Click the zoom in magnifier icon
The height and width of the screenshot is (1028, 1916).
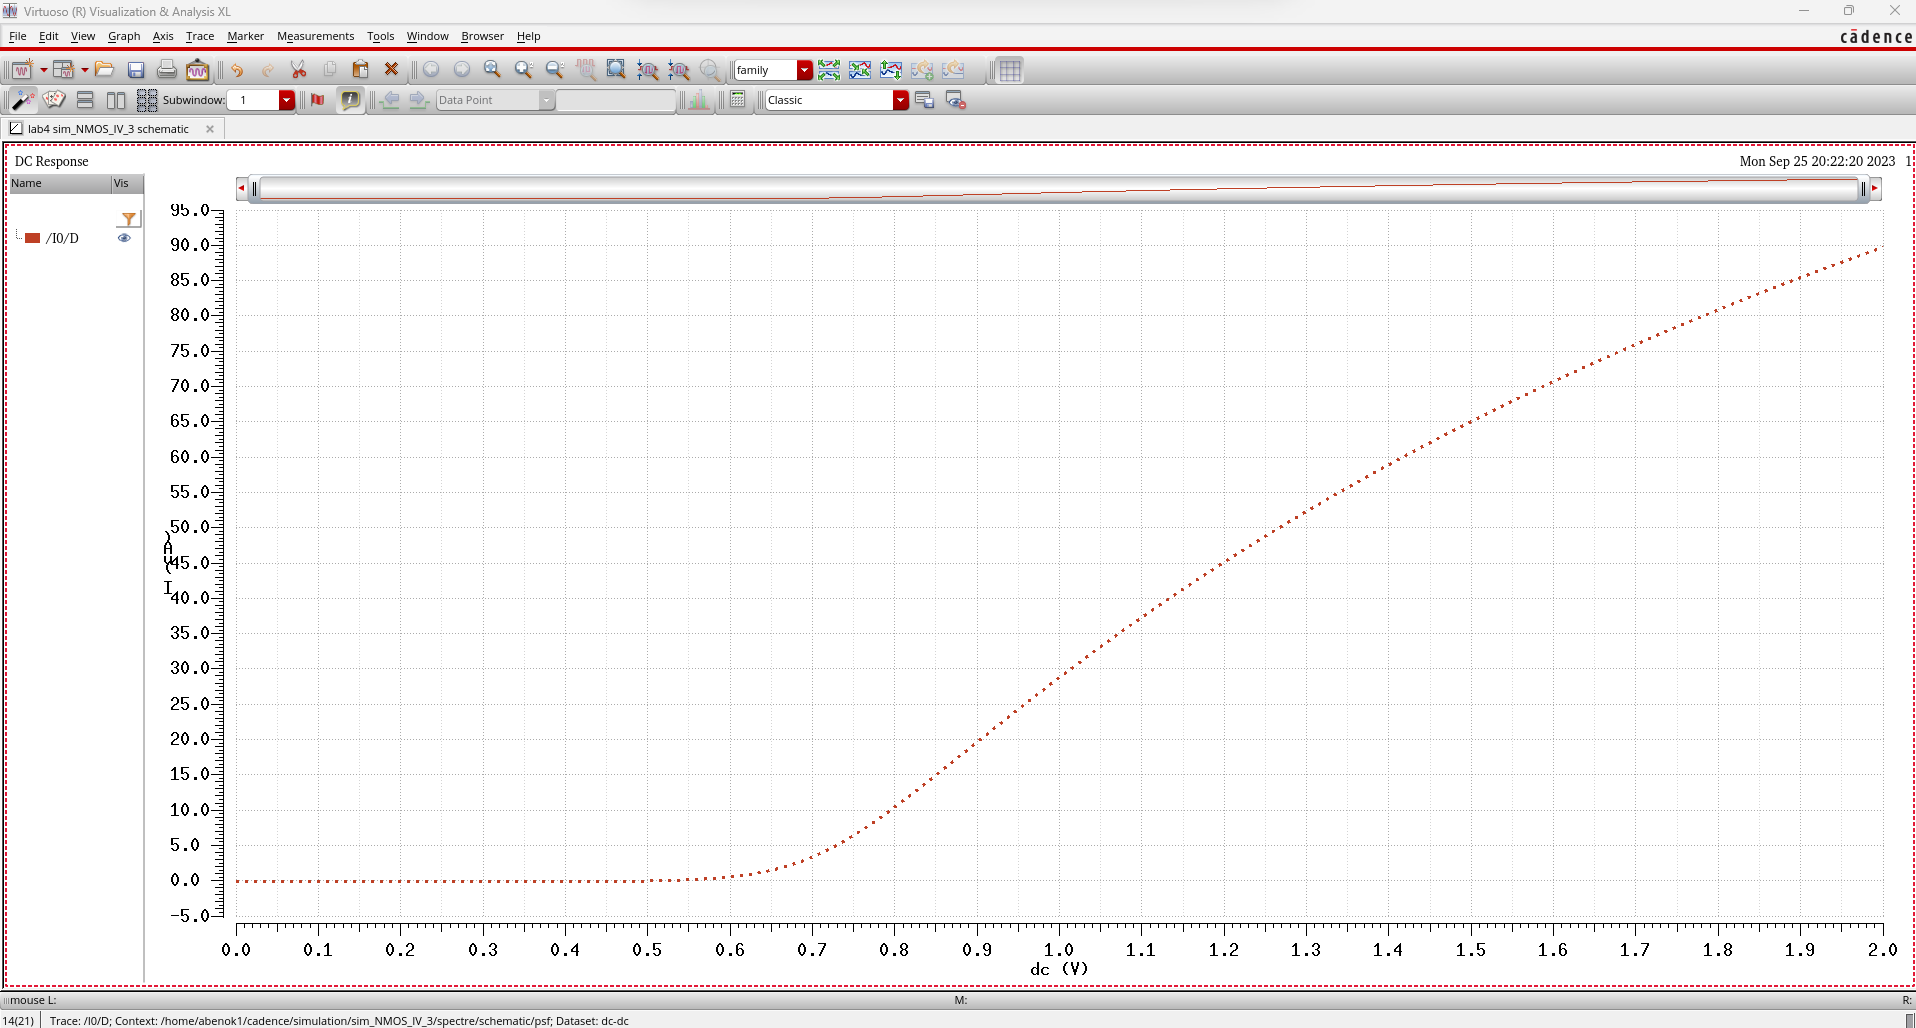click(523, 70)
